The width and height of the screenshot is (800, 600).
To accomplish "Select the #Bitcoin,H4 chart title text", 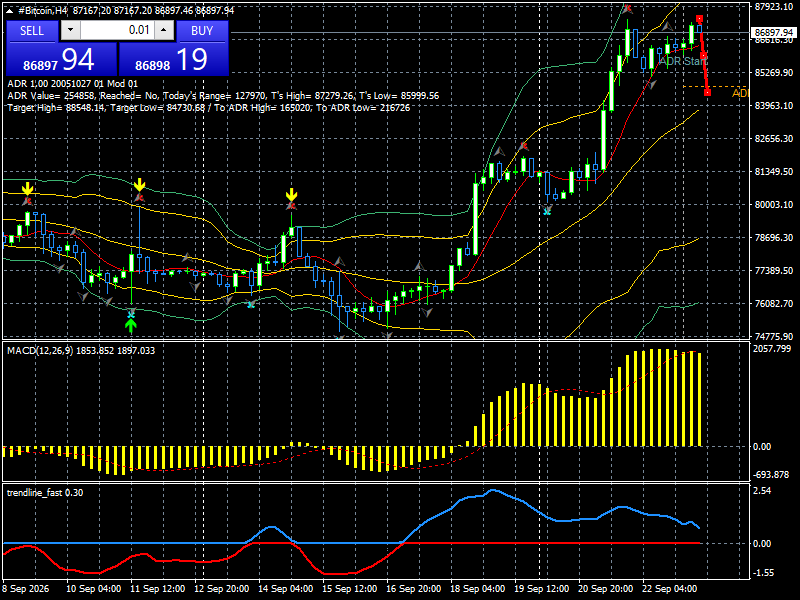I will point(42,10).
